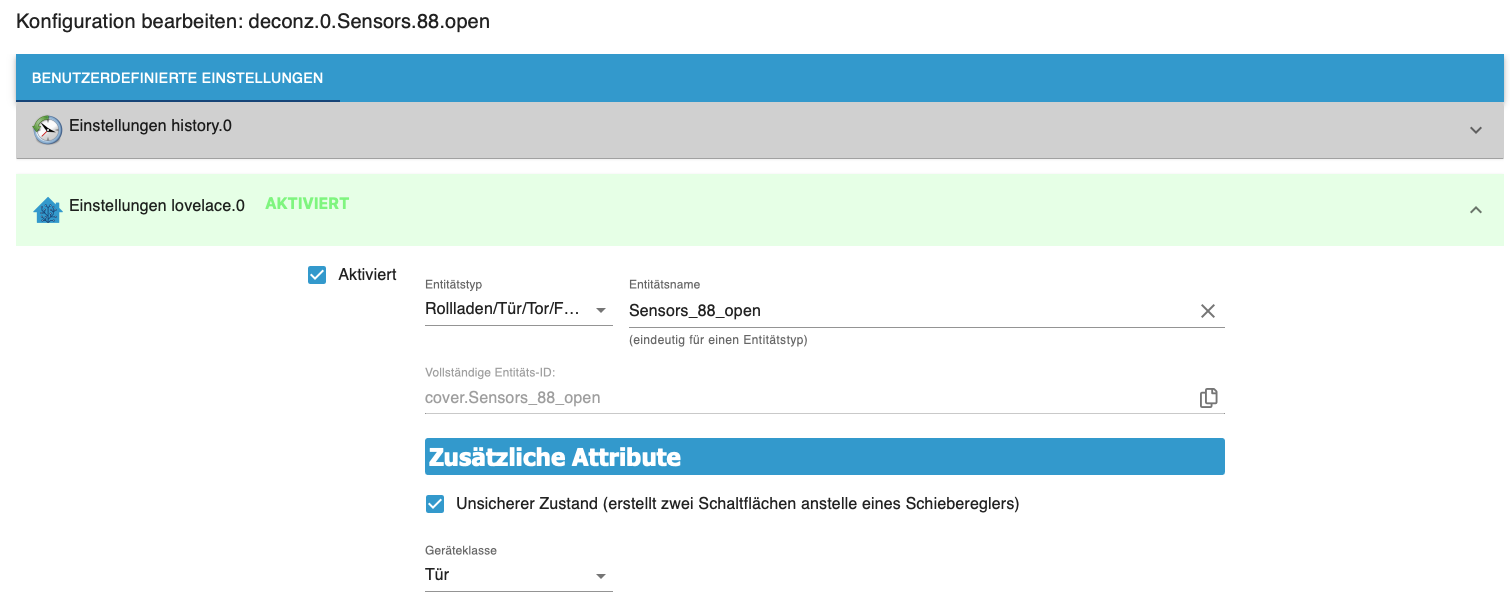
Task: Clear the Entitätsname field with X
Action: click(x=1207, y=311)
